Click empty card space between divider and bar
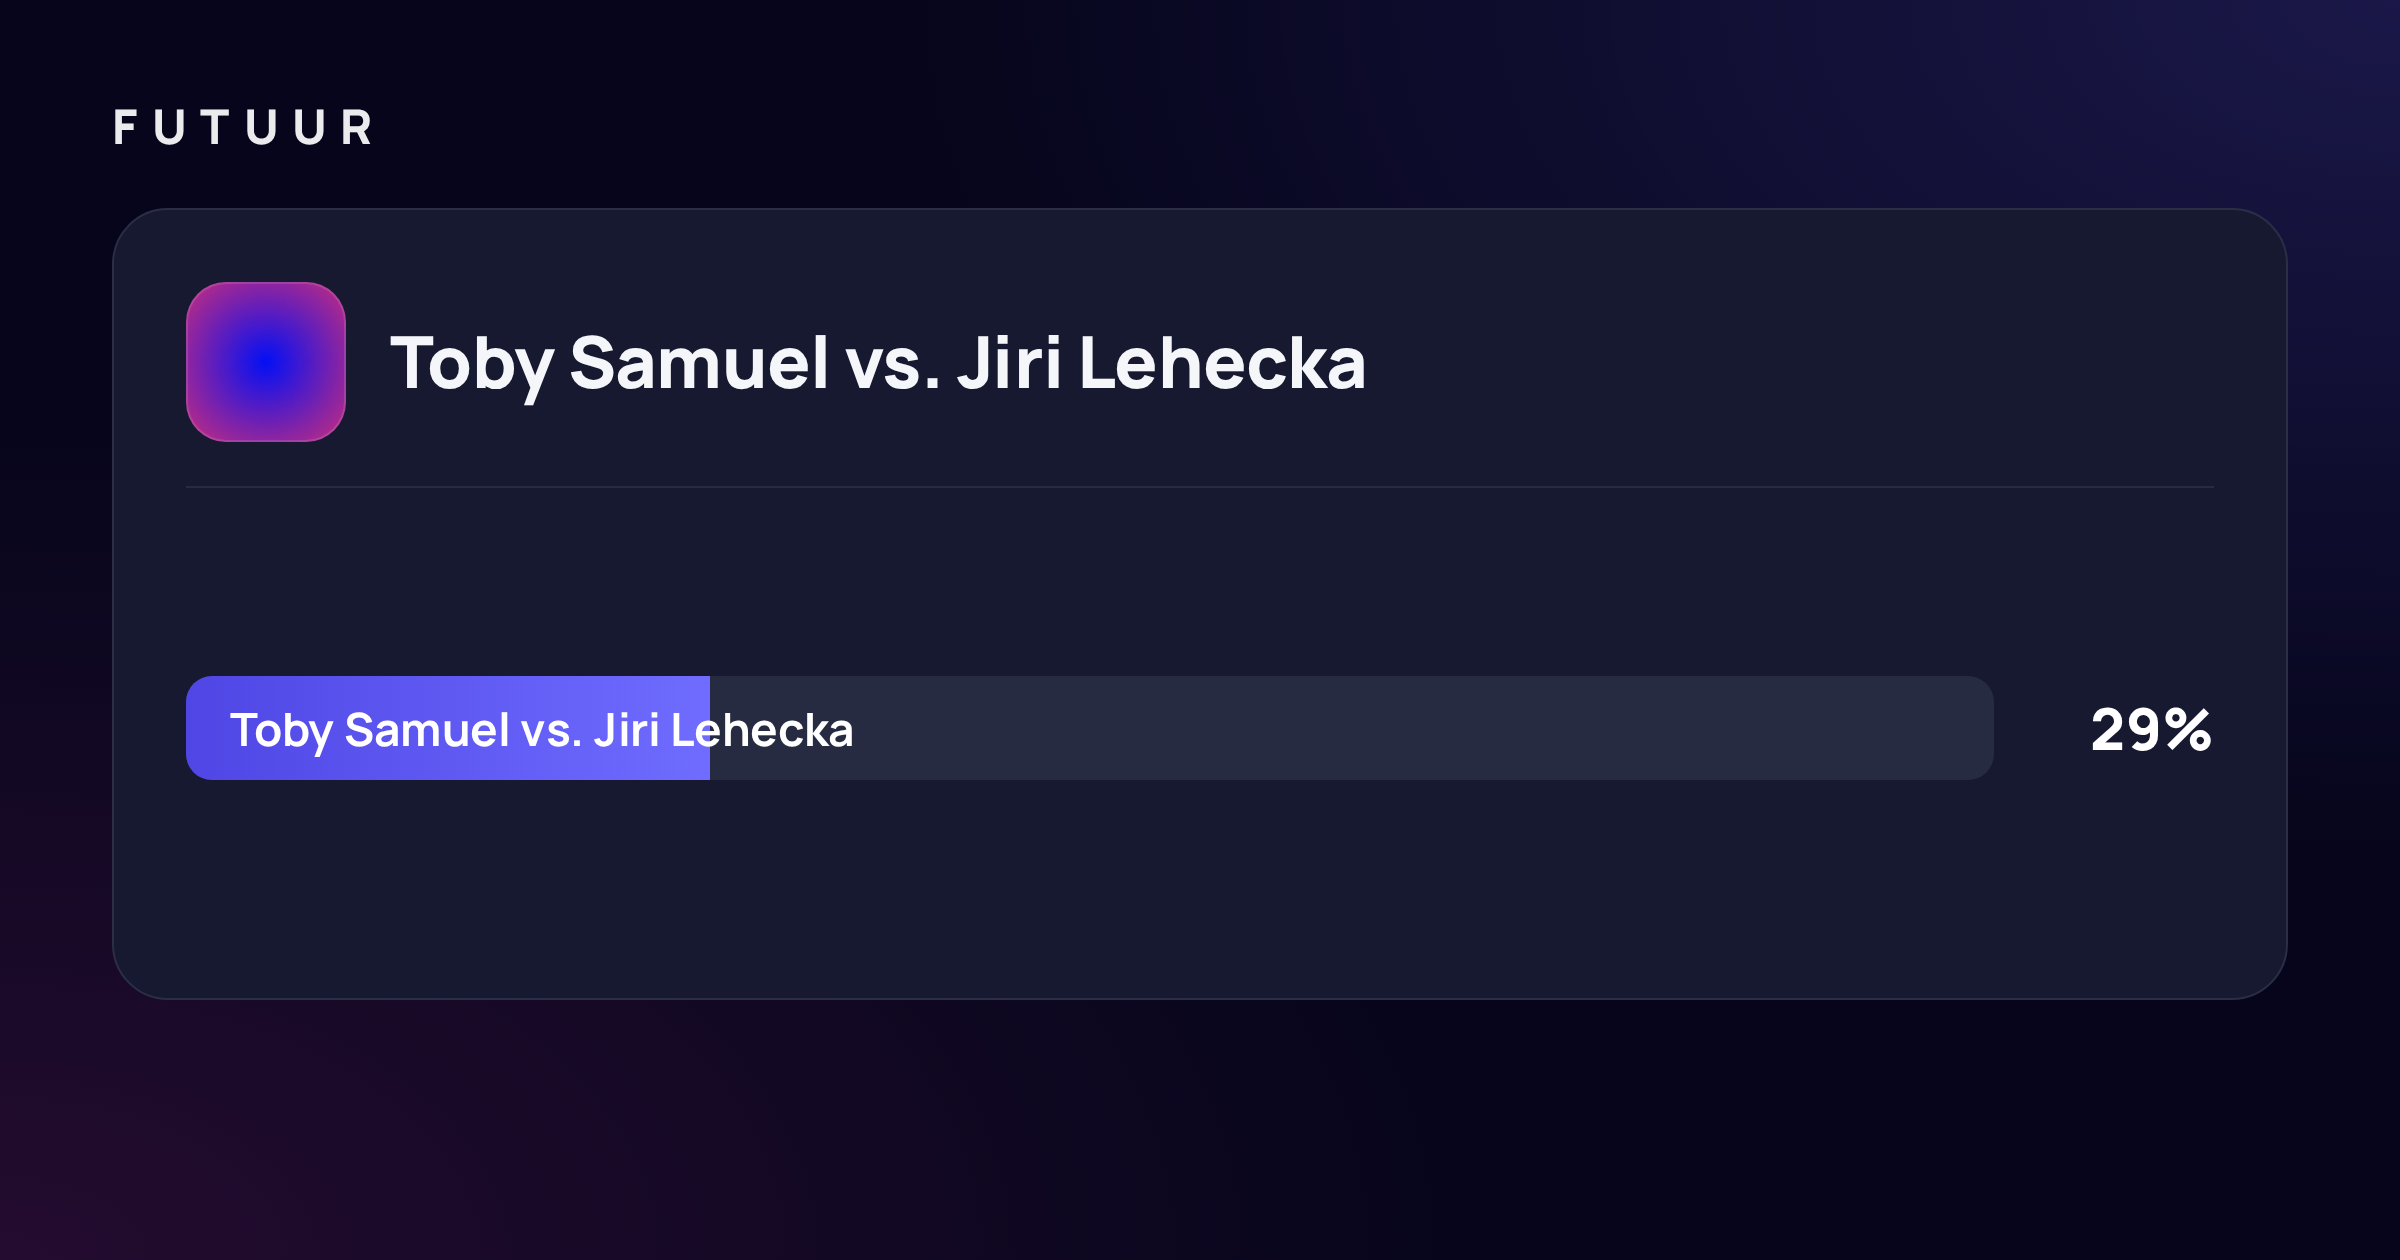This screenshot has width=2400, height=1260. 1200,582
